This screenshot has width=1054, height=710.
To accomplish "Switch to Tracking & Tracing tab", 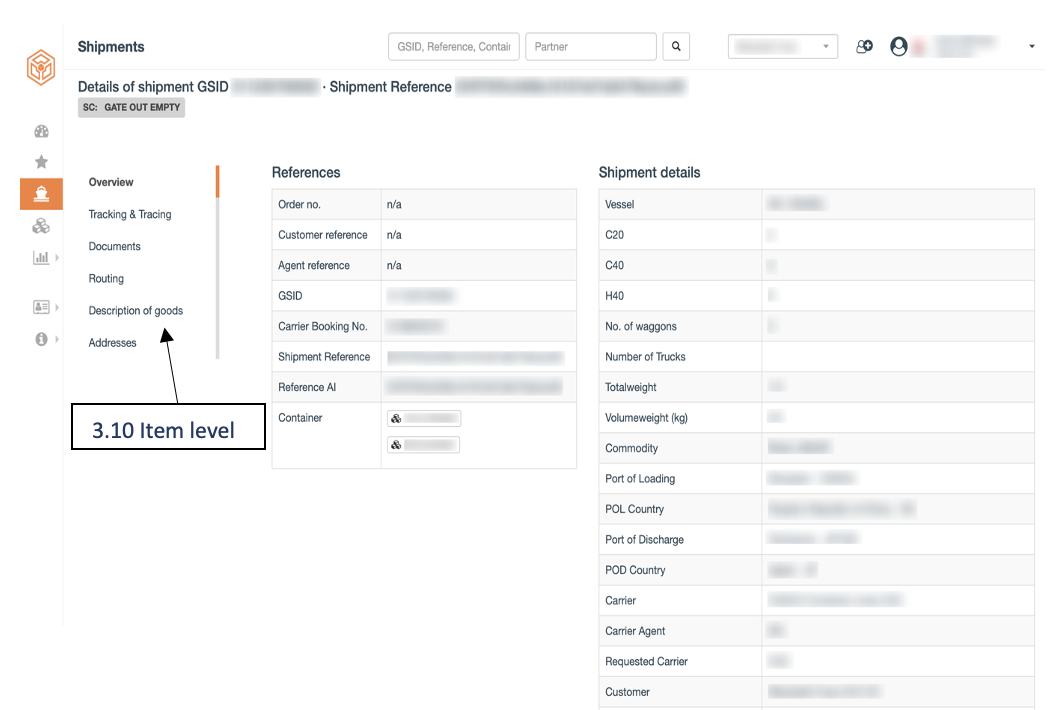I will [130, 214].
